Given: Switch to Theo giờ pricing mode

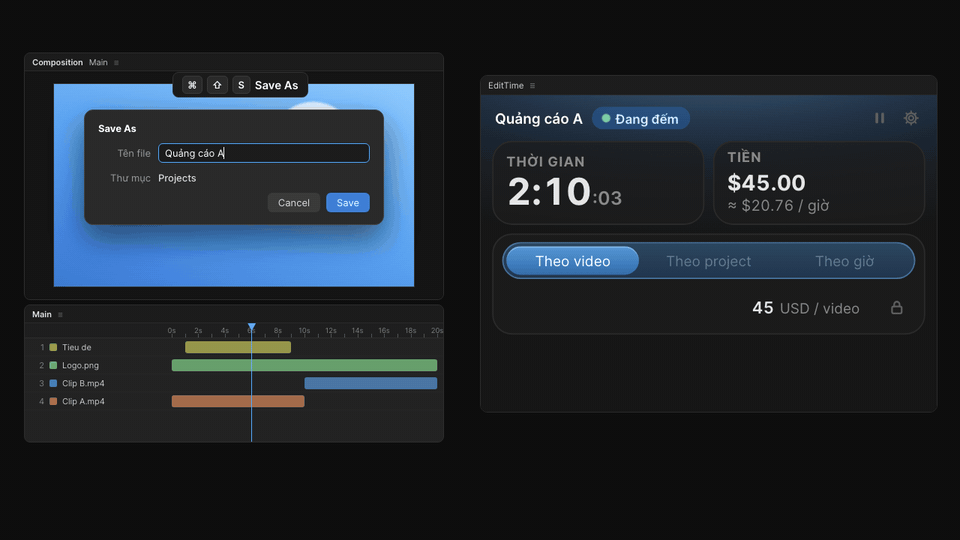Looking at the screenshot, I should [844, 261].
